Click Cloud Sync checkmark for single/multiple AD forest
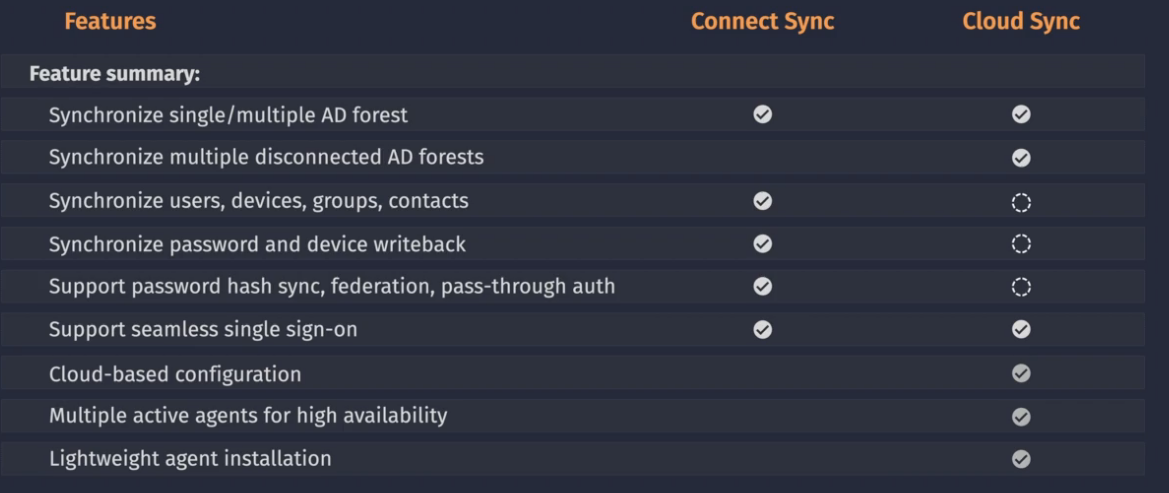This screenshot has width=1169, height=493. (x=1021, y=114)
